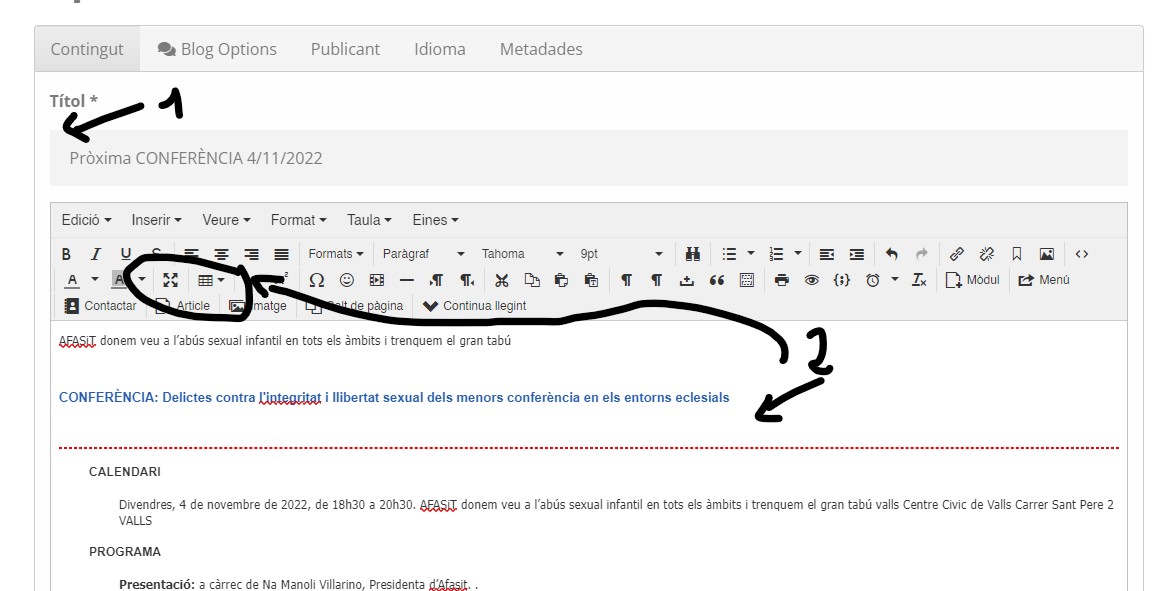Open the Inserir menu
1152x591 pixels.
pos(156,220)
